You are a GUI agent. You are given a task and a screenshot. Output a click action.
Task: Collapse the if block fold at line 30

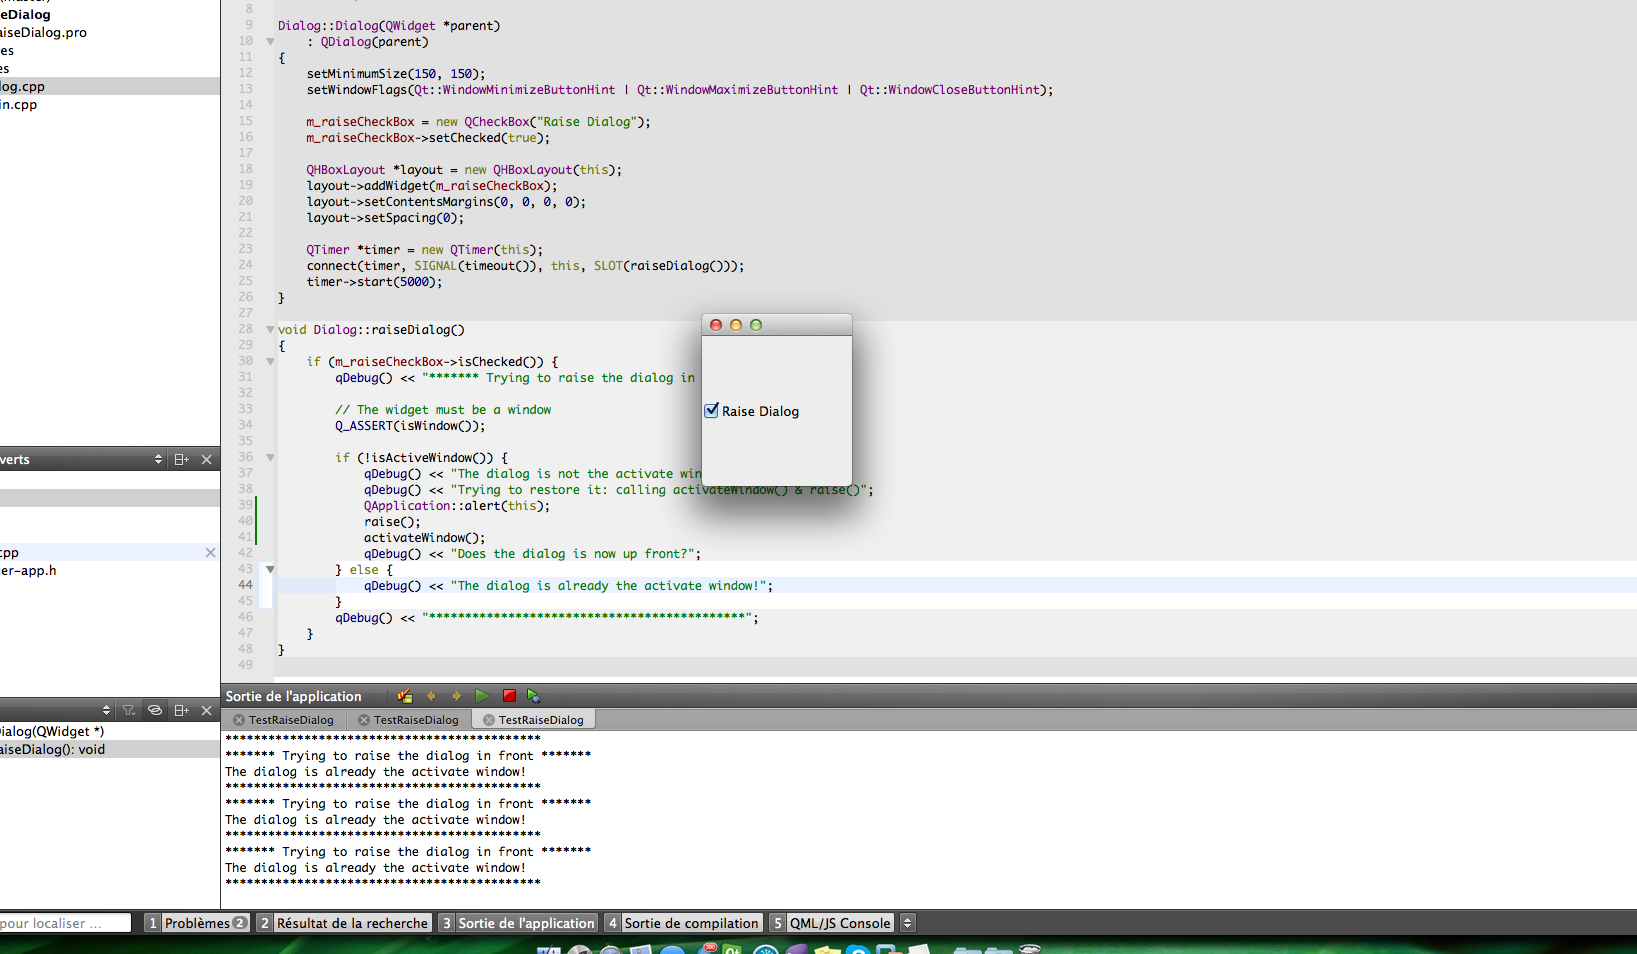click(270, 361)
